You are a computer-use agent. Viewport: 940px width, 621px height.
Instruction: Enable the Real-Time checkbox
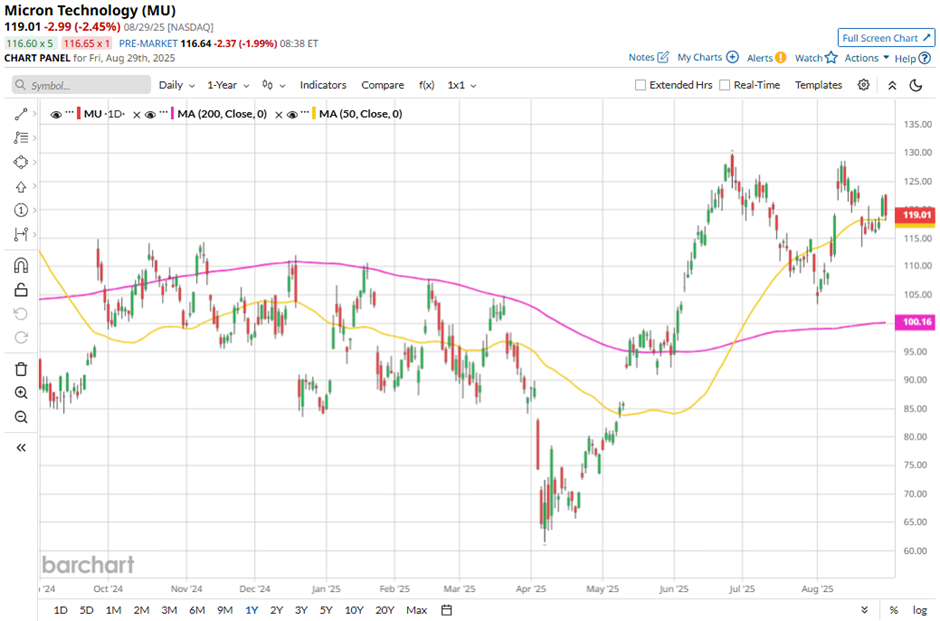(x=725, y=85)
